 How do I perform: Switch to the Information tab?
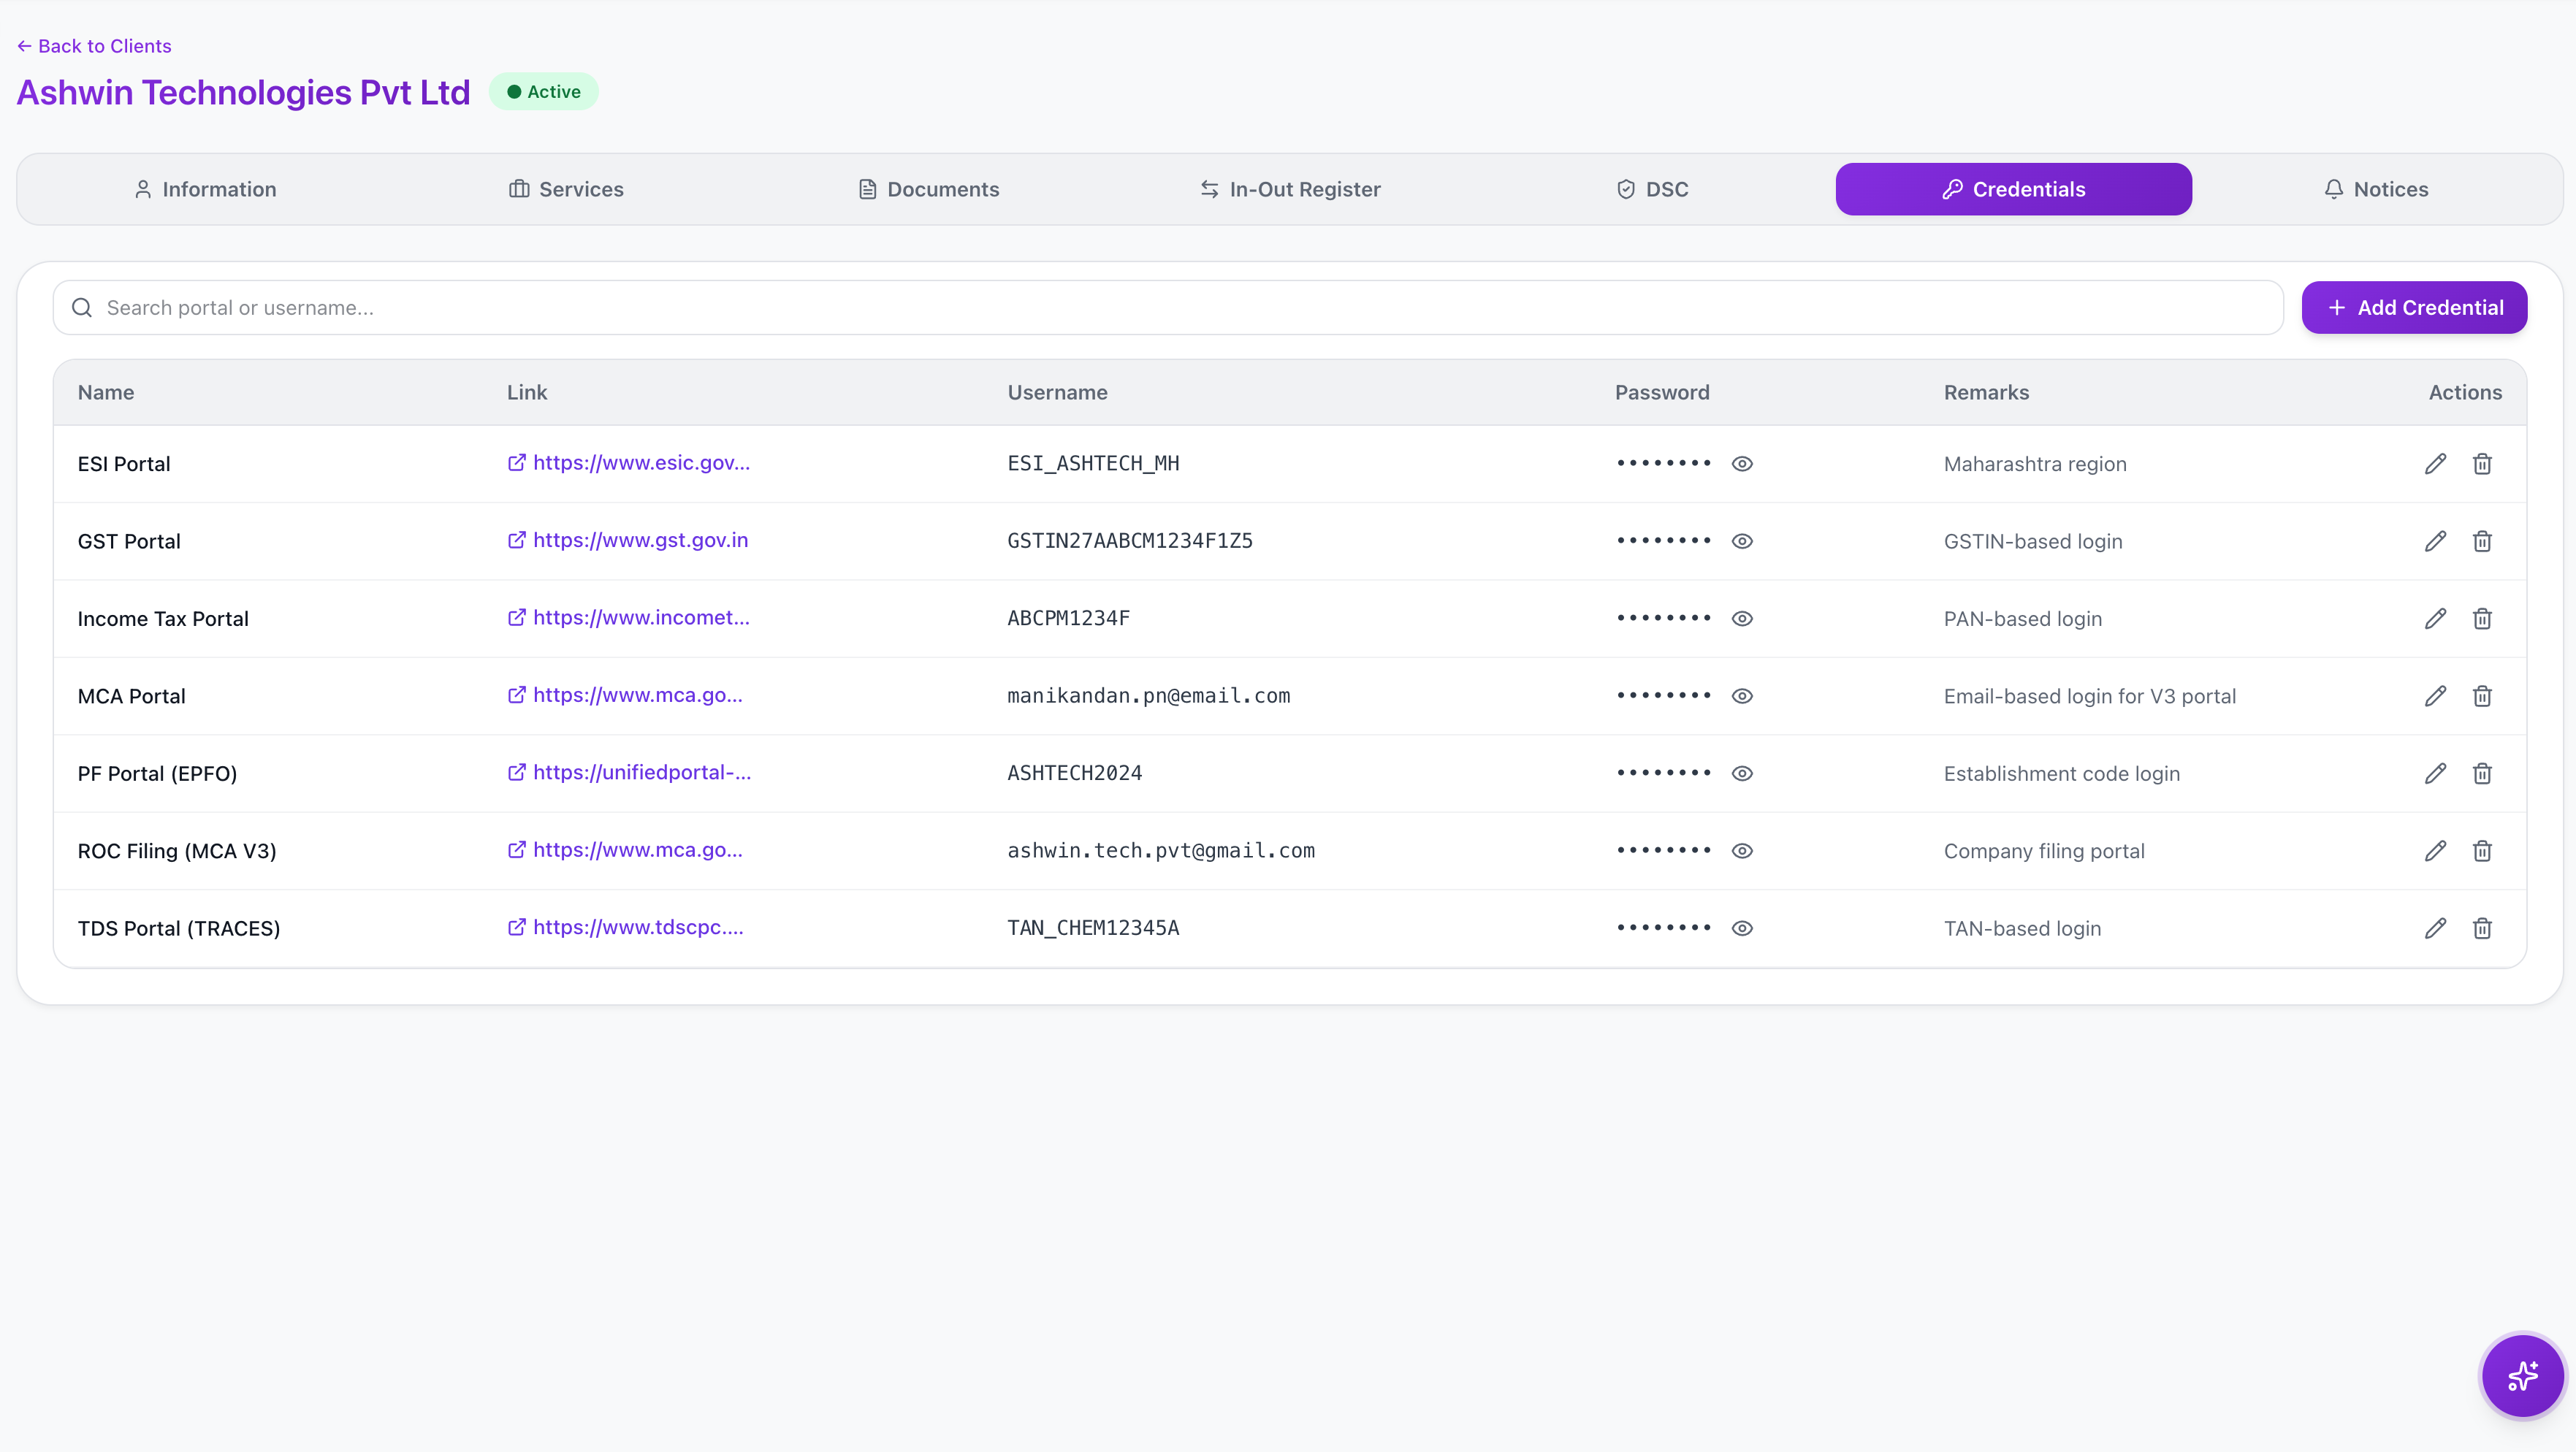pos(205,189)
